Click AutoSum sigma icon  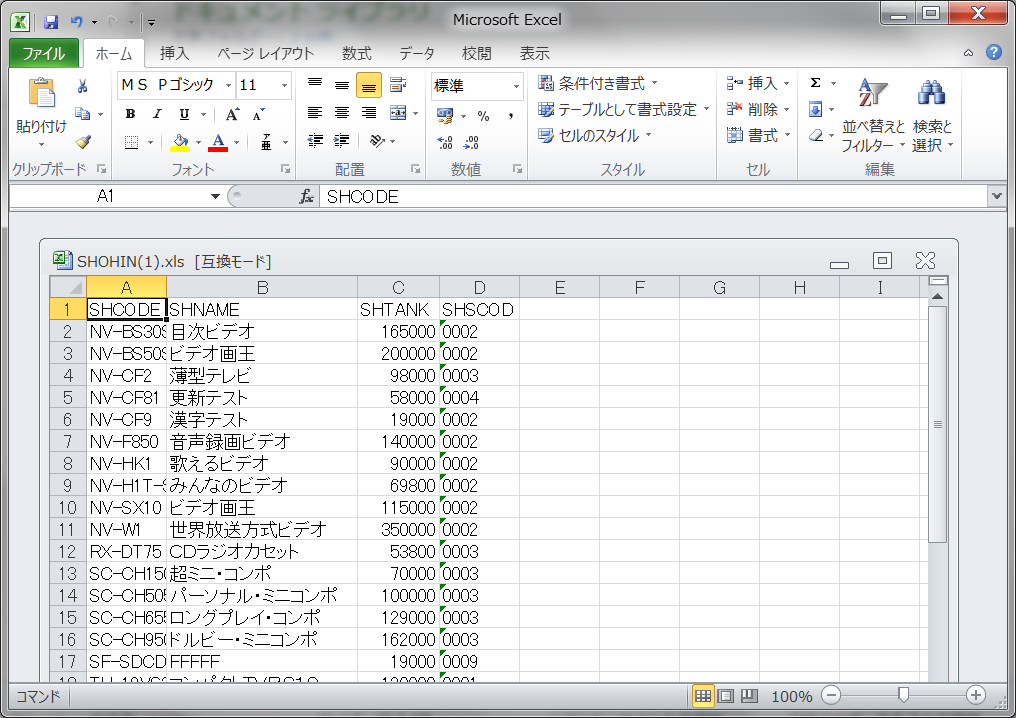pos(816,83)
